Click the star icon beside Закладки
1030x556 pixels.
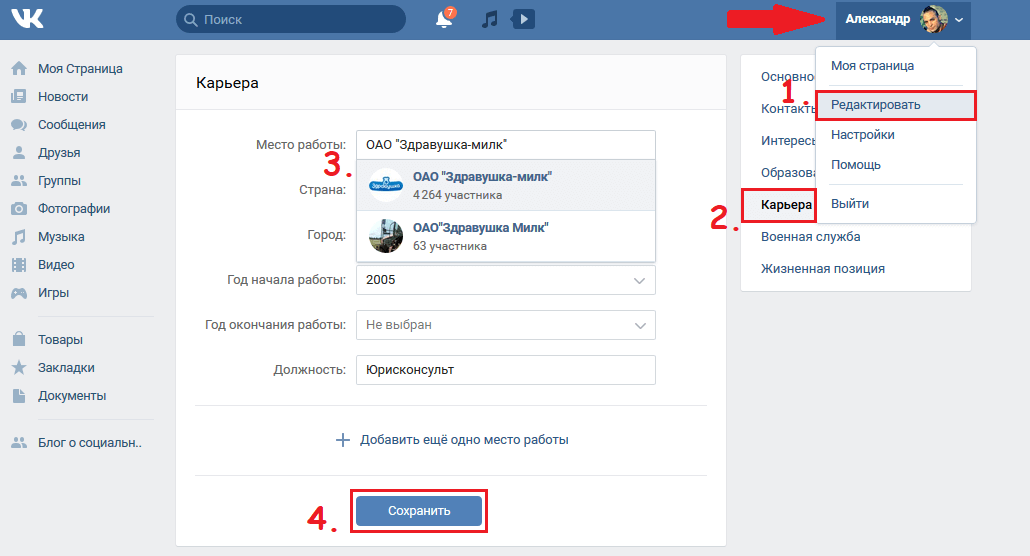(x=19, y=367)
